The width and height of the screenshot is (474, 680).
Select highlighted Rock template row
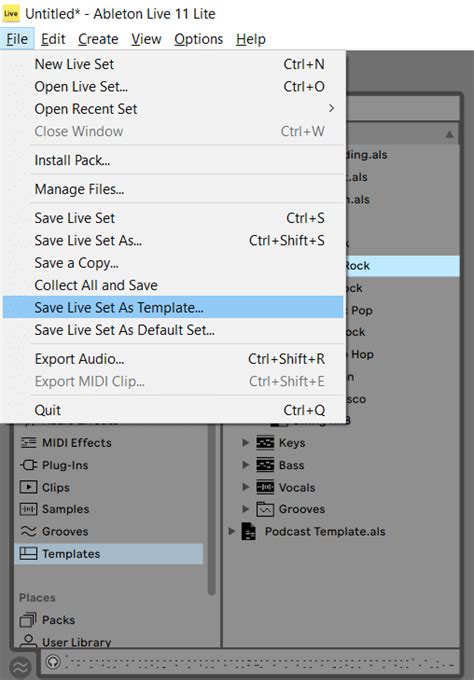click(x=402, y=266)
